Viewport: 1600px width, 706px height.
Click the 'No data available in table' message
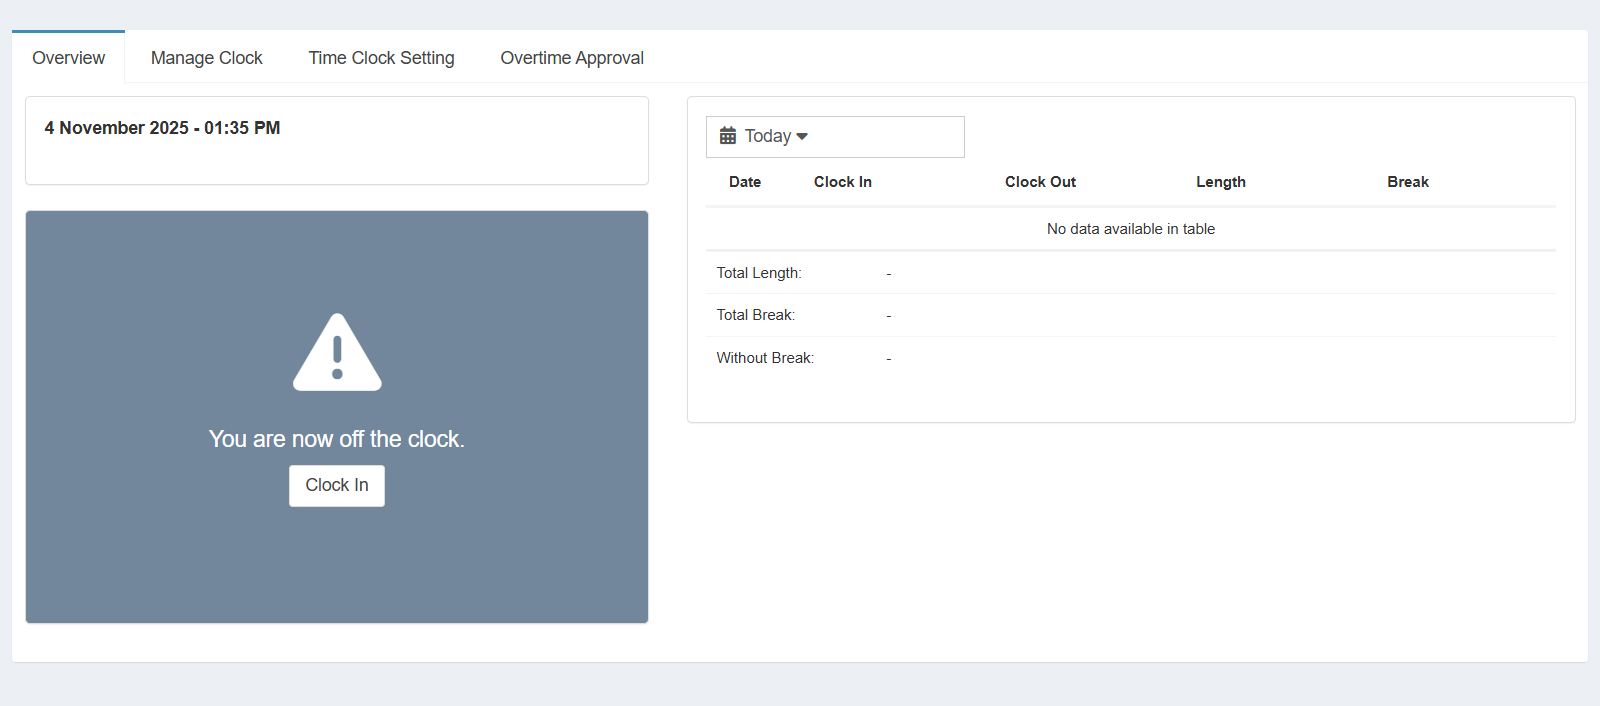point(1130,229)
